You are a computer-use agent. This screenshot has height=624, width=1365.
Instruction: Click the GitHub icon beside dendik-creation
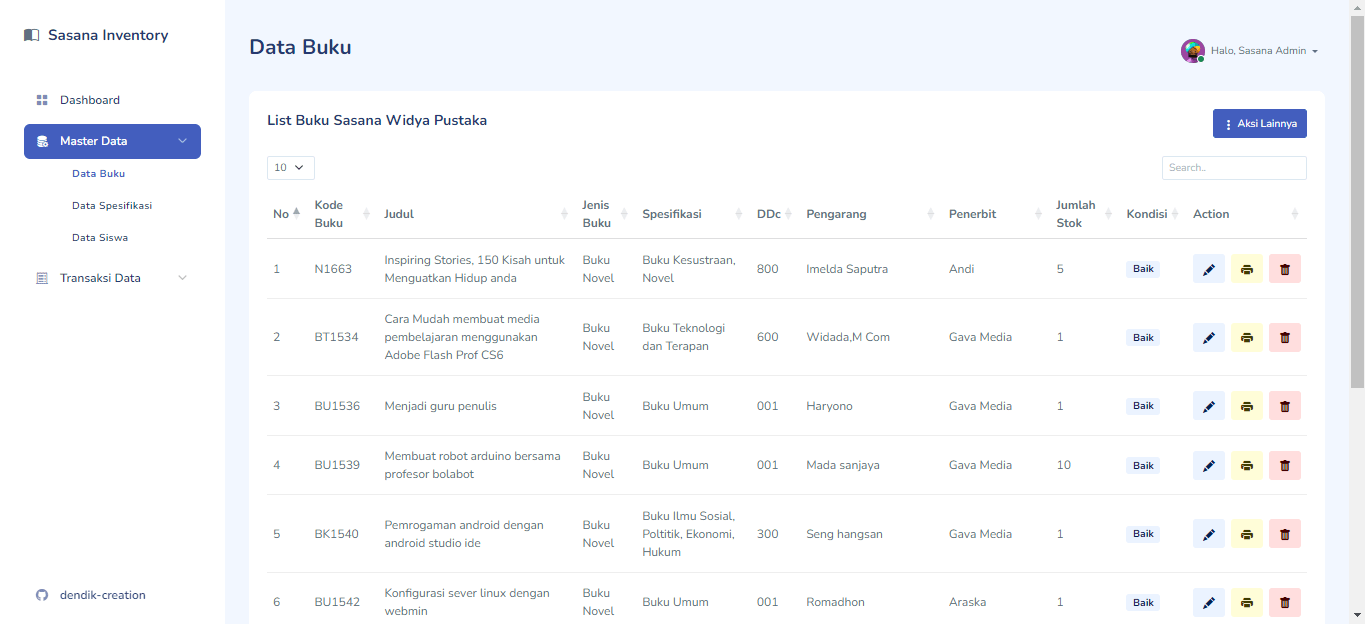click(42, 595)
